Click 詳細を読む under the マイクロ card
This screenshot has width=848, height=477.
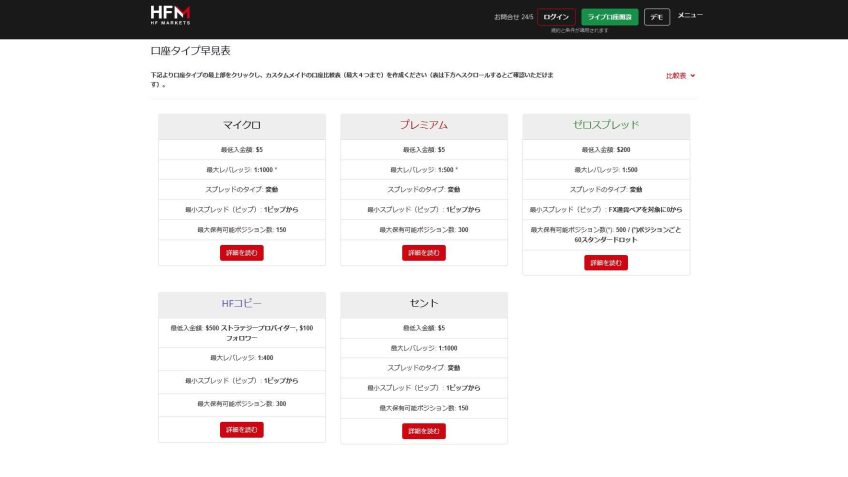point(242,253)
